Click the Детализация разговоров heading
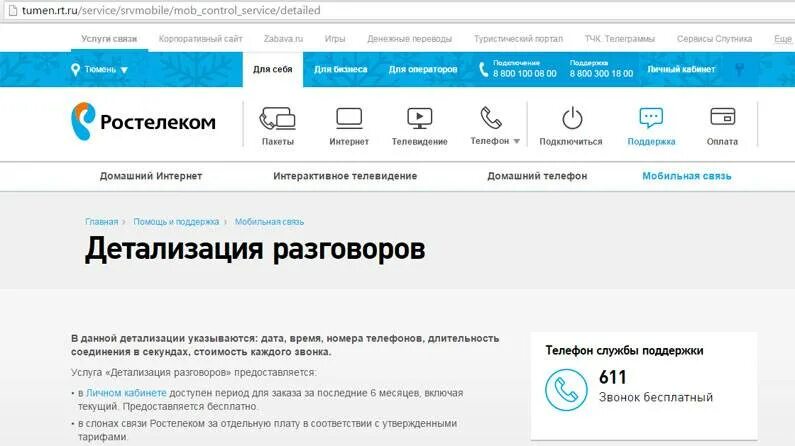Screen dimensions: 795x446 tap(255, 249)
